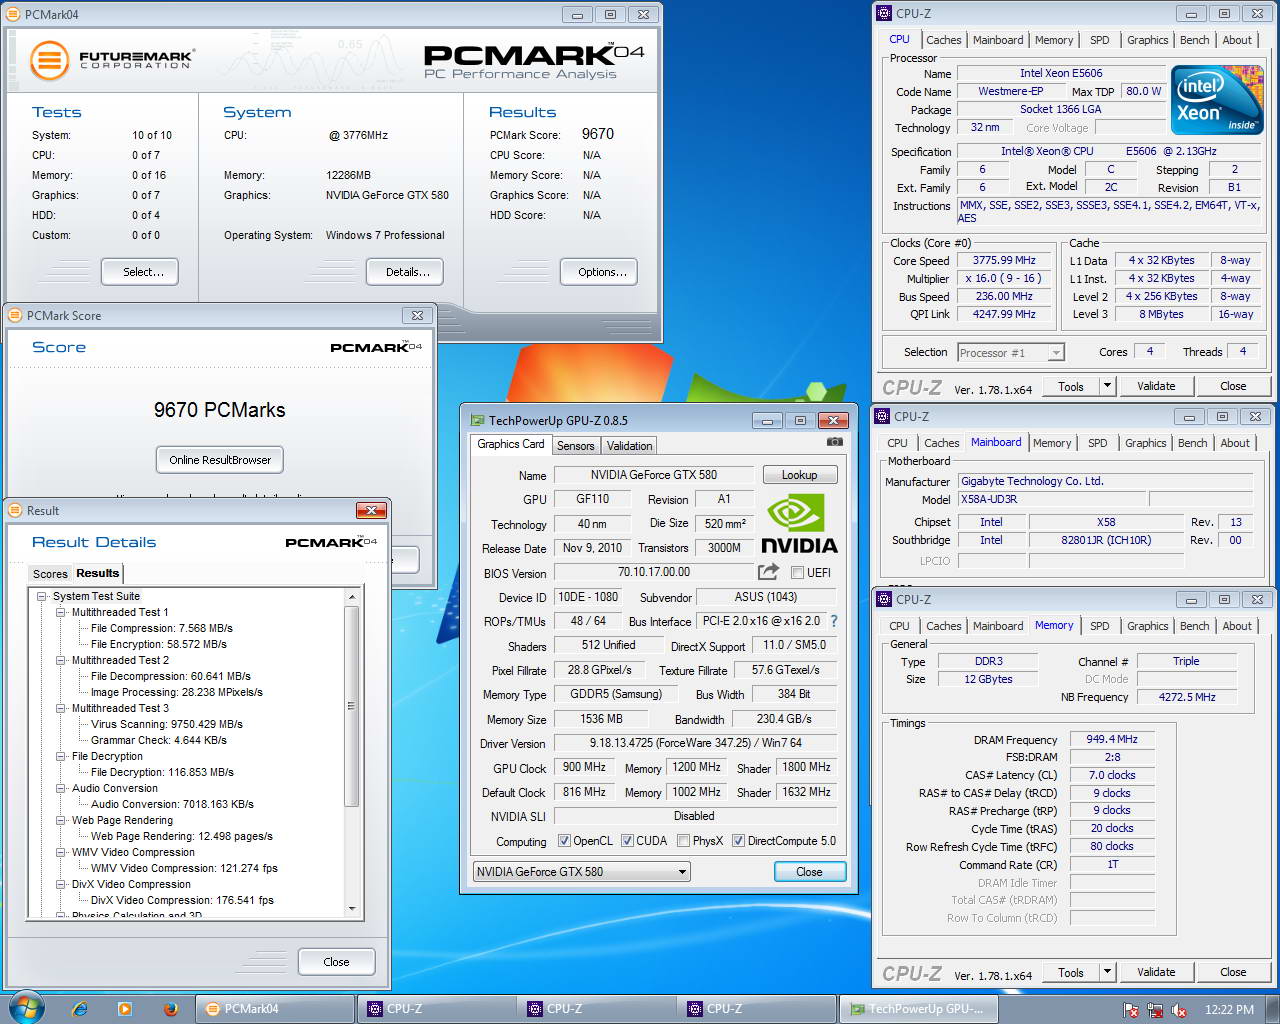
Task: Click the clock showing 12:22 PM
Action: 1229,1010
